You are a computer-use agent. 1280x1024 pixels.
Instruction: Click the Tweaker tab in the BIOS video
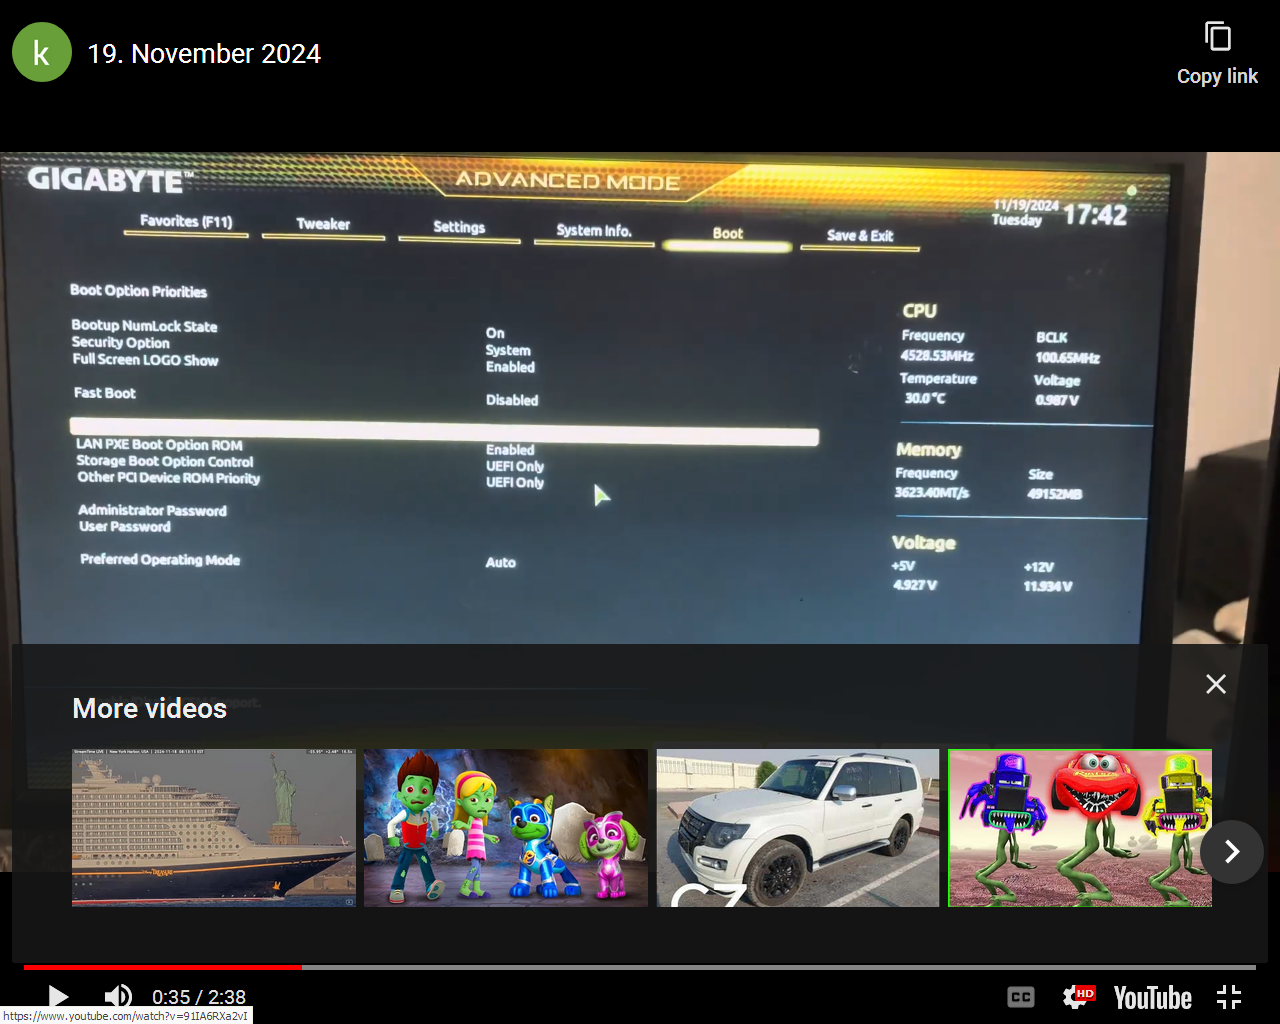click(x=323, y=224)
